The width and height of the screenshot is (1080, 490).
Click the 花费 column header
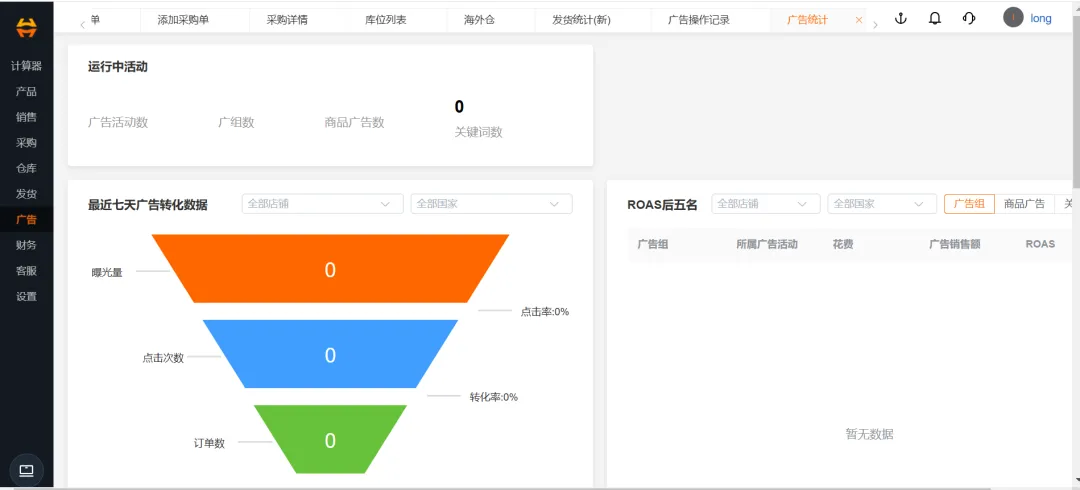coord(842,244)
